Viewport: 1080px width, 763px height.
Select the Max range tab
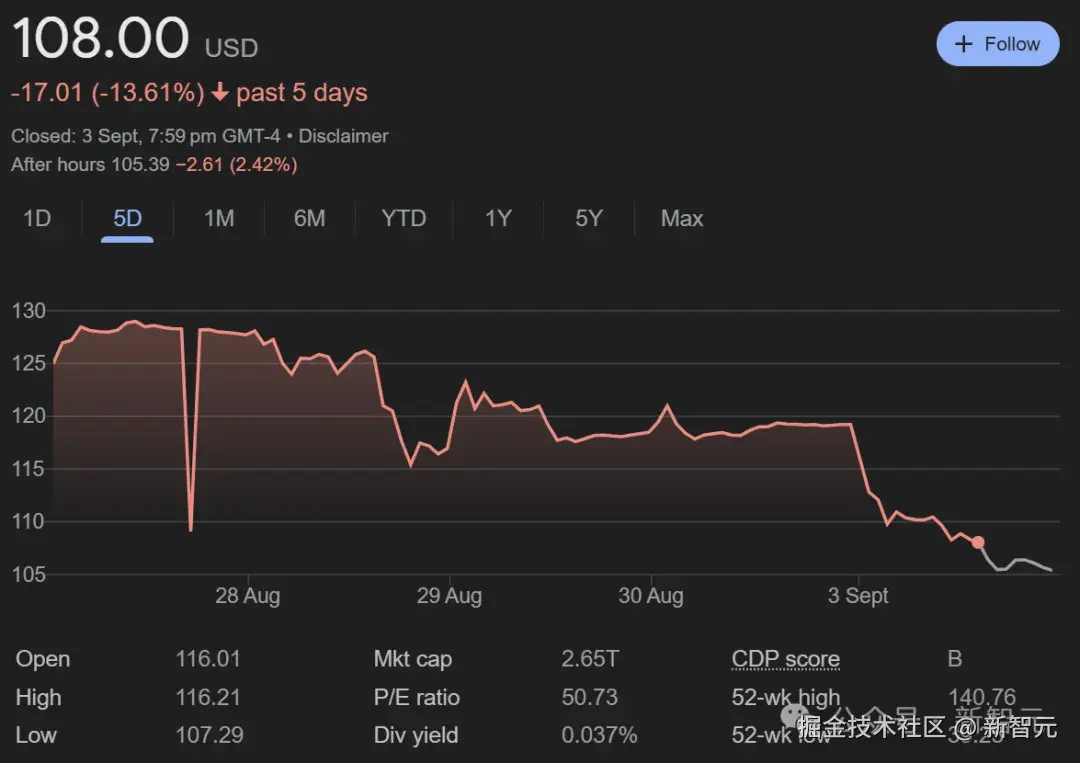682,218
